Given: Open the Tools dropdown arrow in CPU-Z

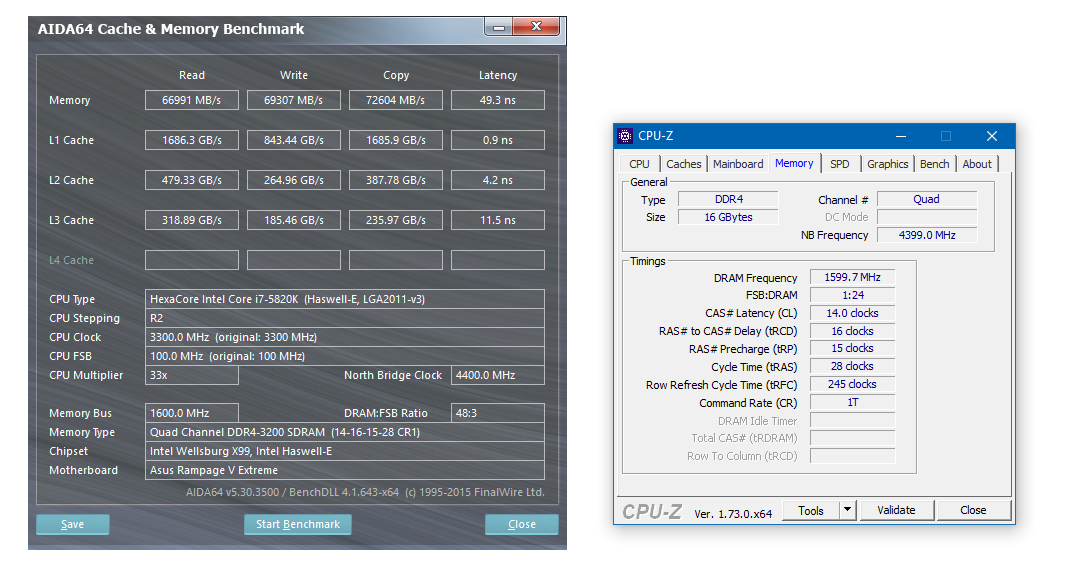Looking at the screenshot, I should [x=847, y=510].
